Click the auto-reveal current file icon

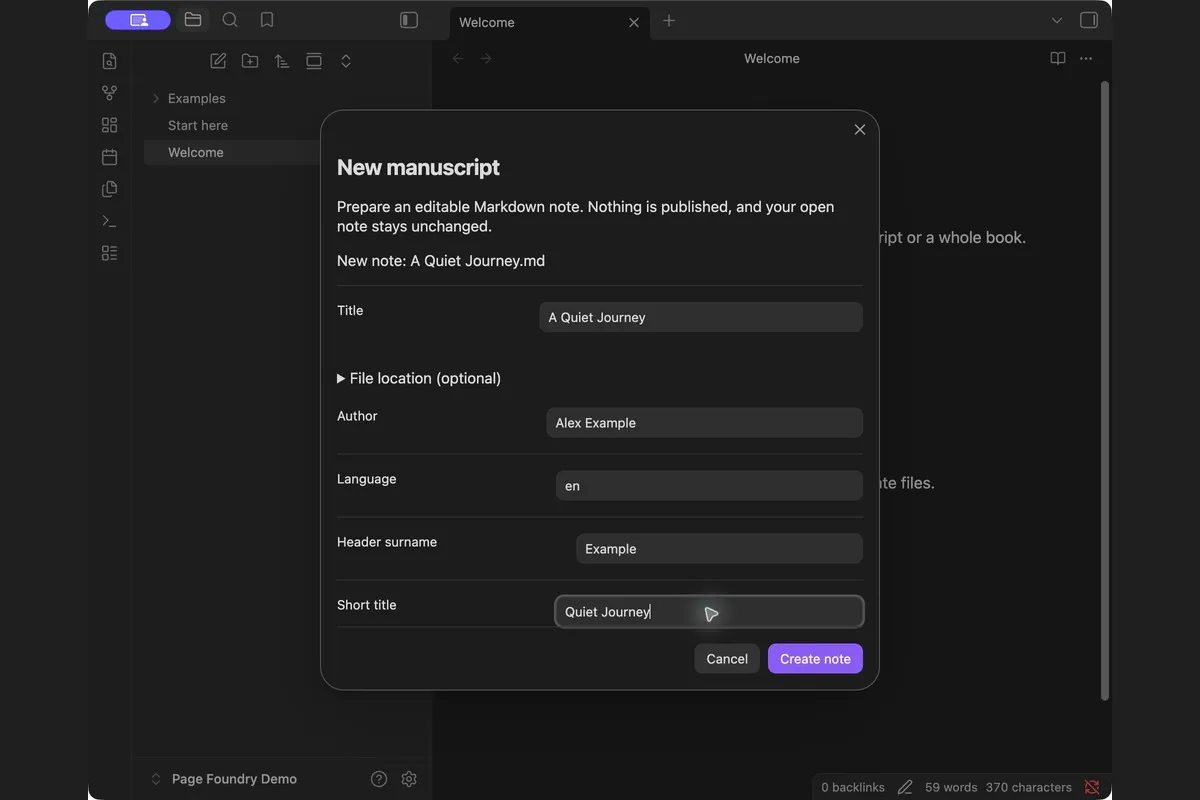click(x=314, y=61)
